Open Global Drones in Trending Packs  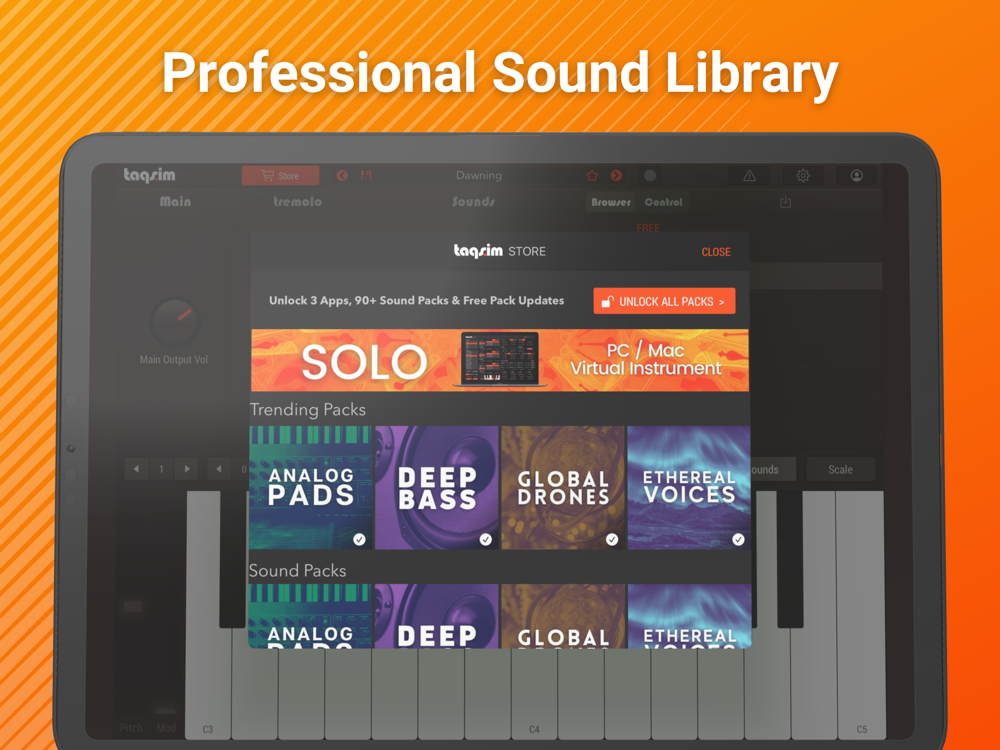(563, 487)
